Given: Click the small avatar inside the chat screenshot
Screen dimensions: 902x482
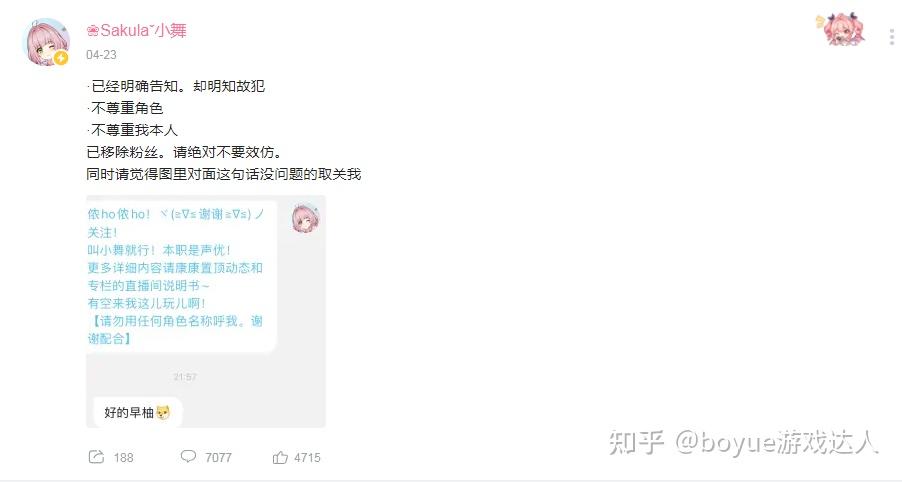Looking at the screenshot, I should [x=305, y=218].
